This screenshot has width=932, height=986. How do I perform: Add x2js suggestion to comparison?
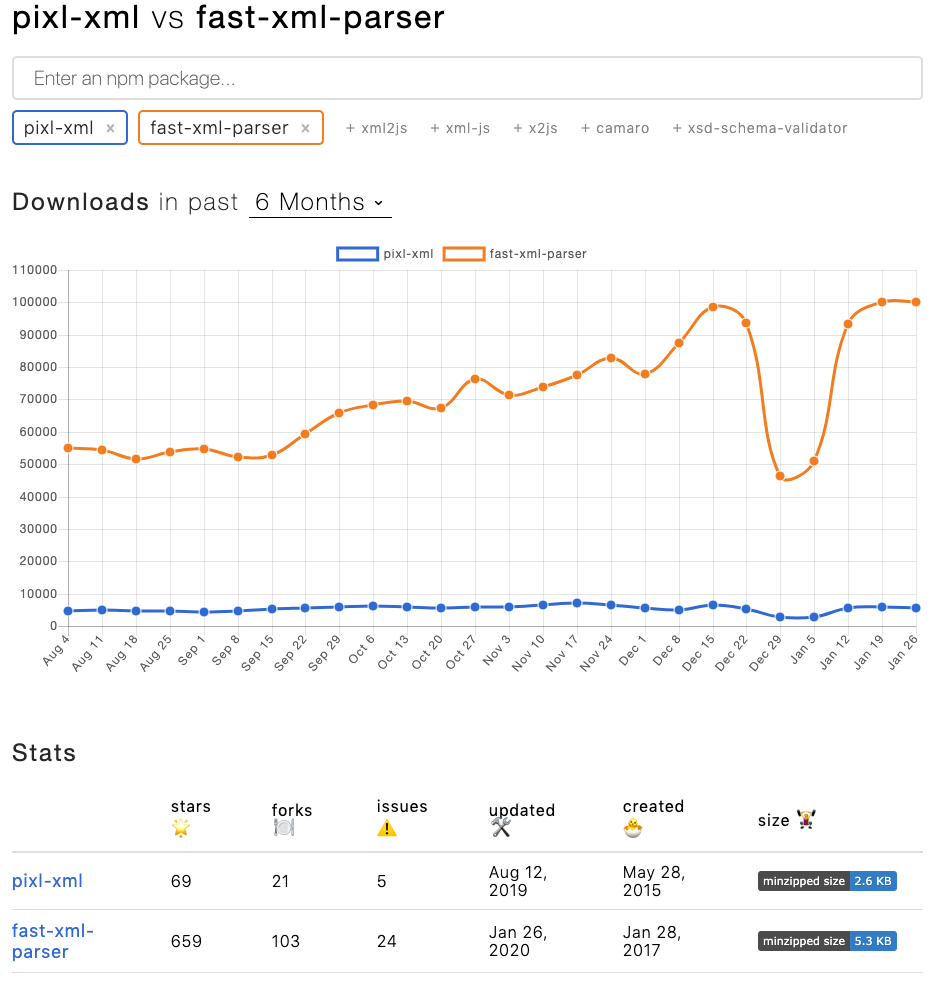tap(535, 128)
